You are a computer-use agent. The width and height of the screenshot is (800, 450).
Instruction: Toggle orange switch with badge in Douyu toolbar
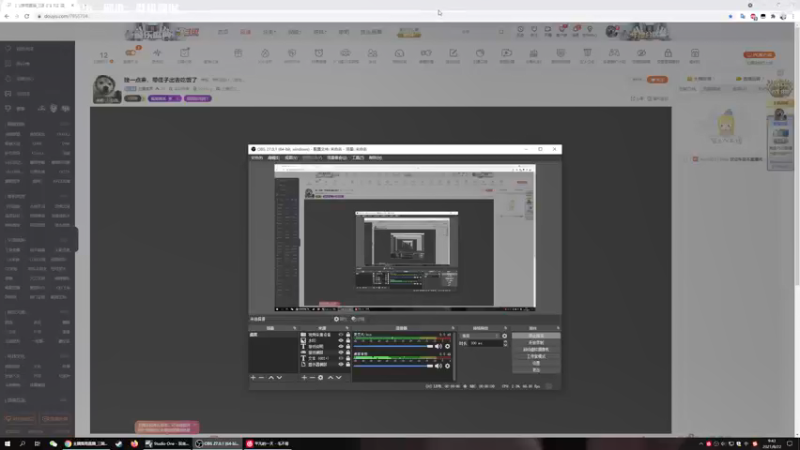[131, 53]
